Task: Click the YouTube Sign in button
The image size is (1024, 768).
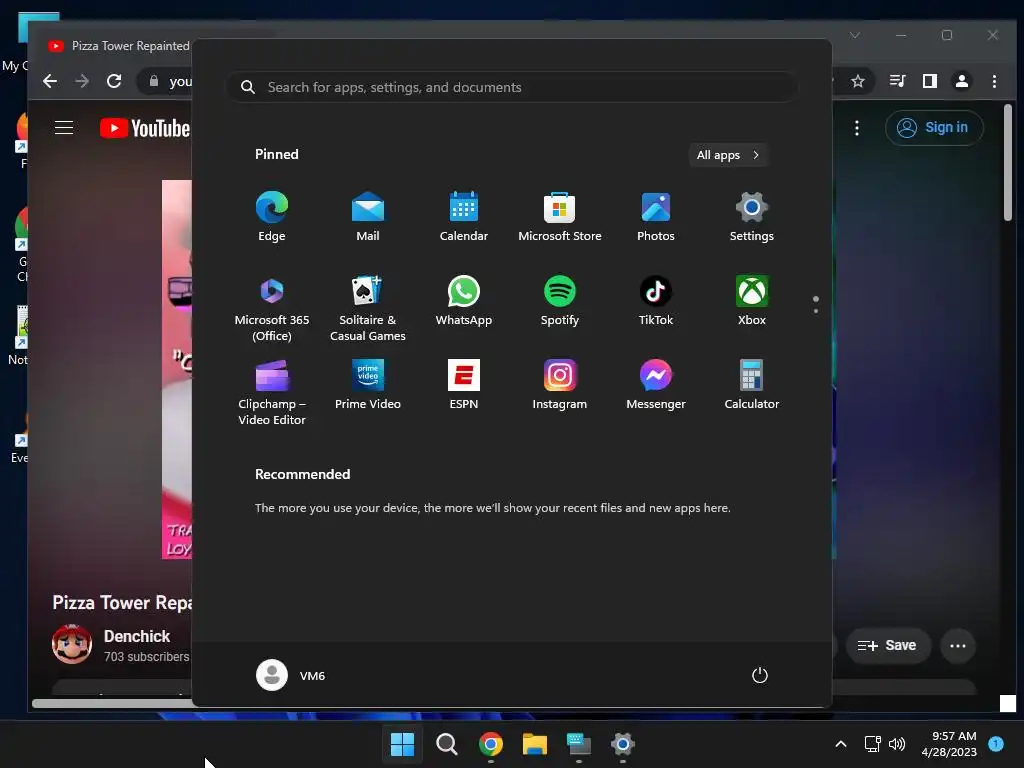Action: coord(934,127)
